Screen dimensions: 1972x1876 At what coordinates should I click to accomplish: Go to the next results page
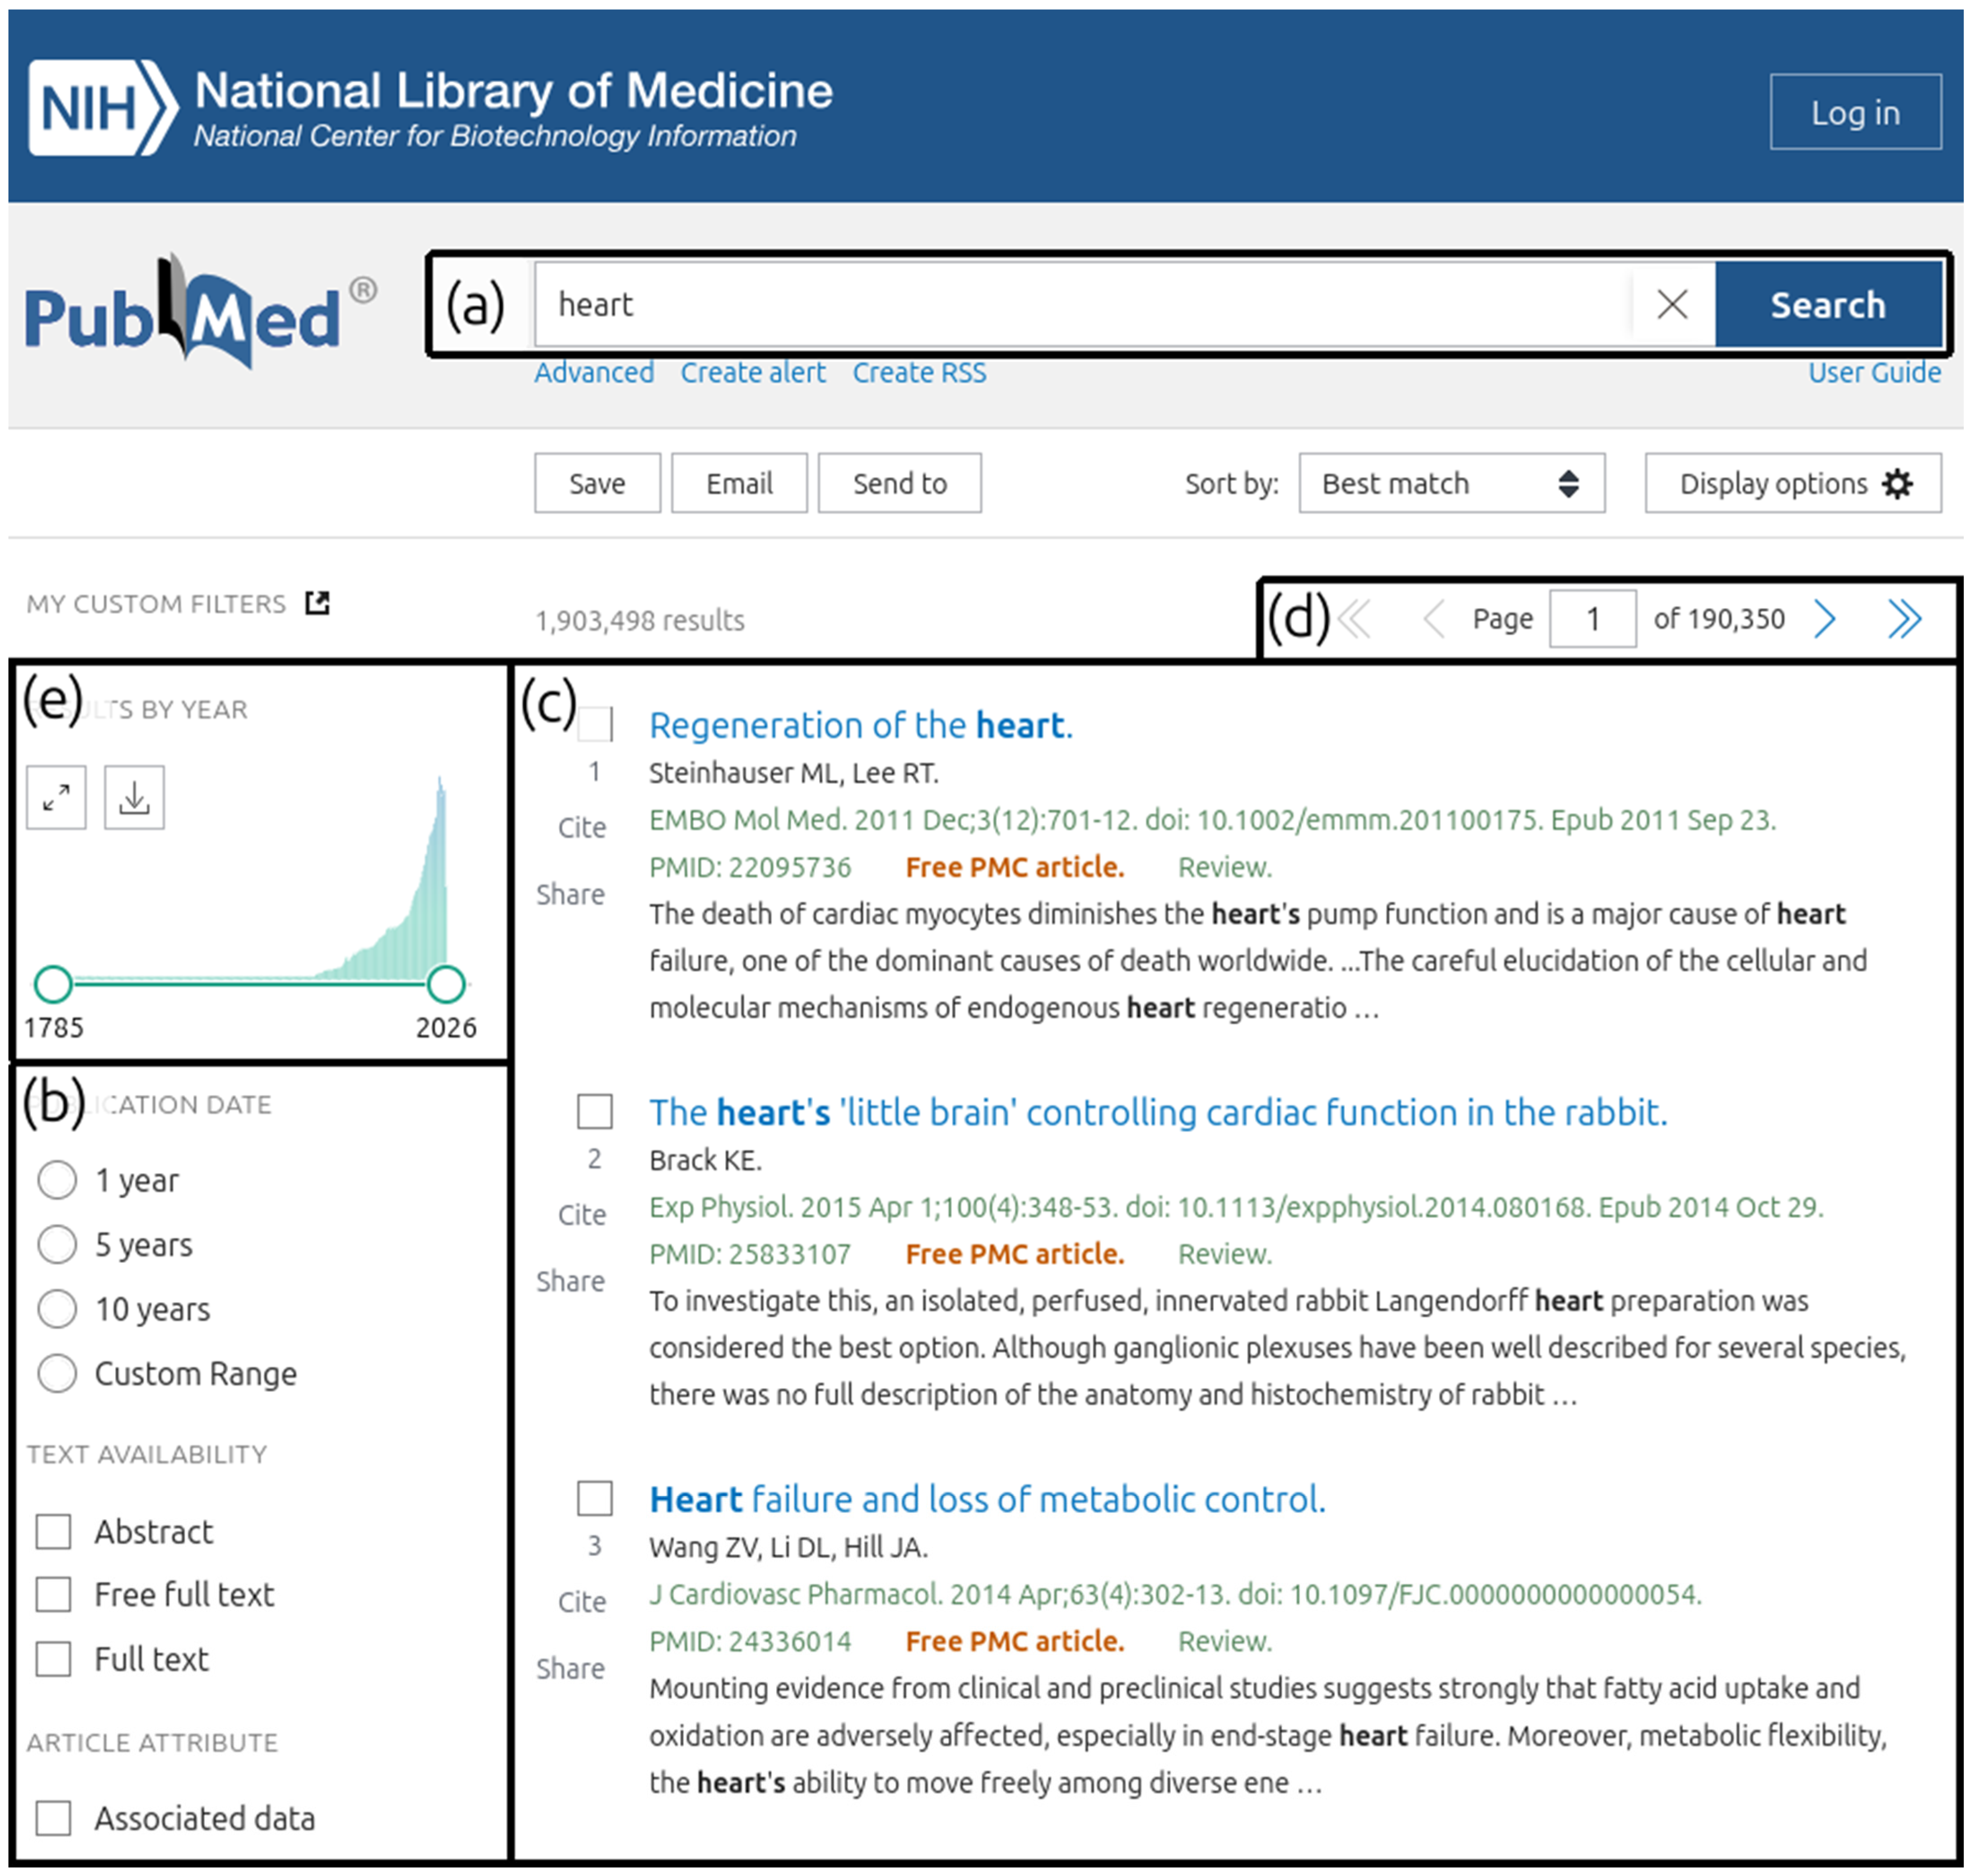click(x=1824, y=619)
